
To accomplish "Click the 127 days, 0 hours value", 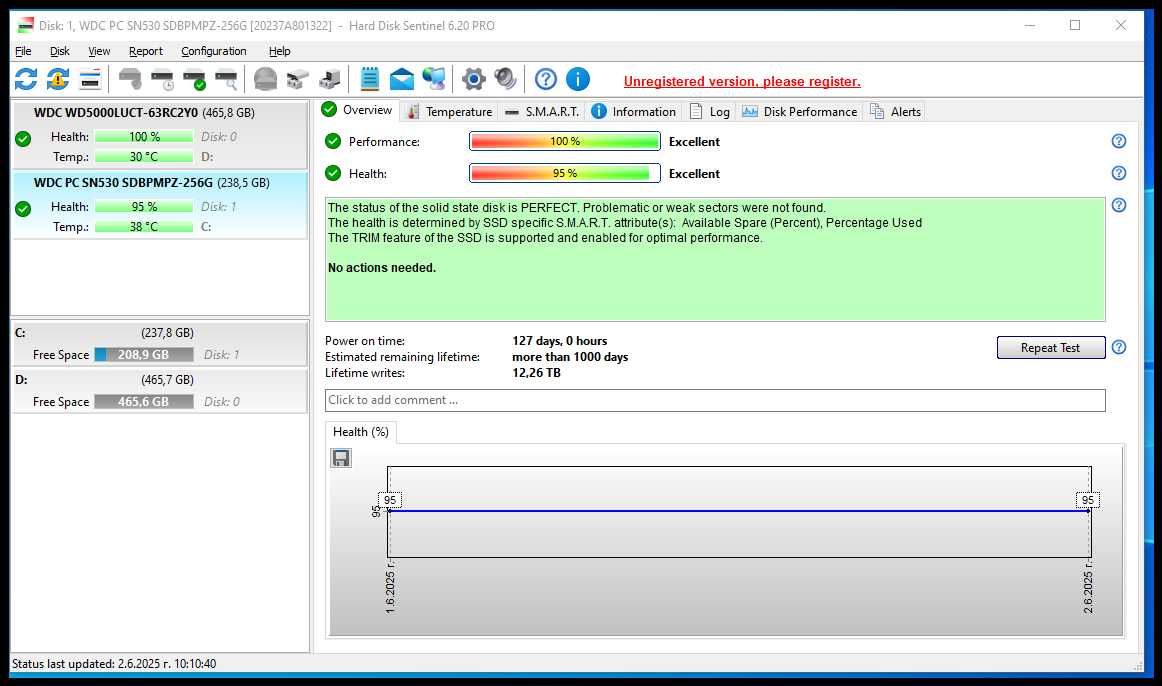I will [x=560, y=341].
